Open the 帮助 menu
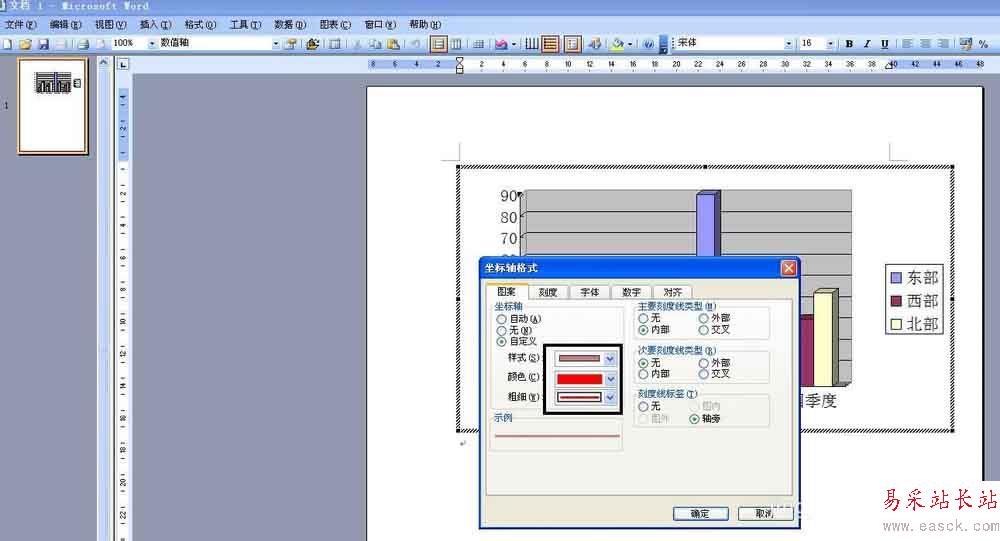Image resolution: width=1000 pixels, height=541 pixels. [425, 24]
